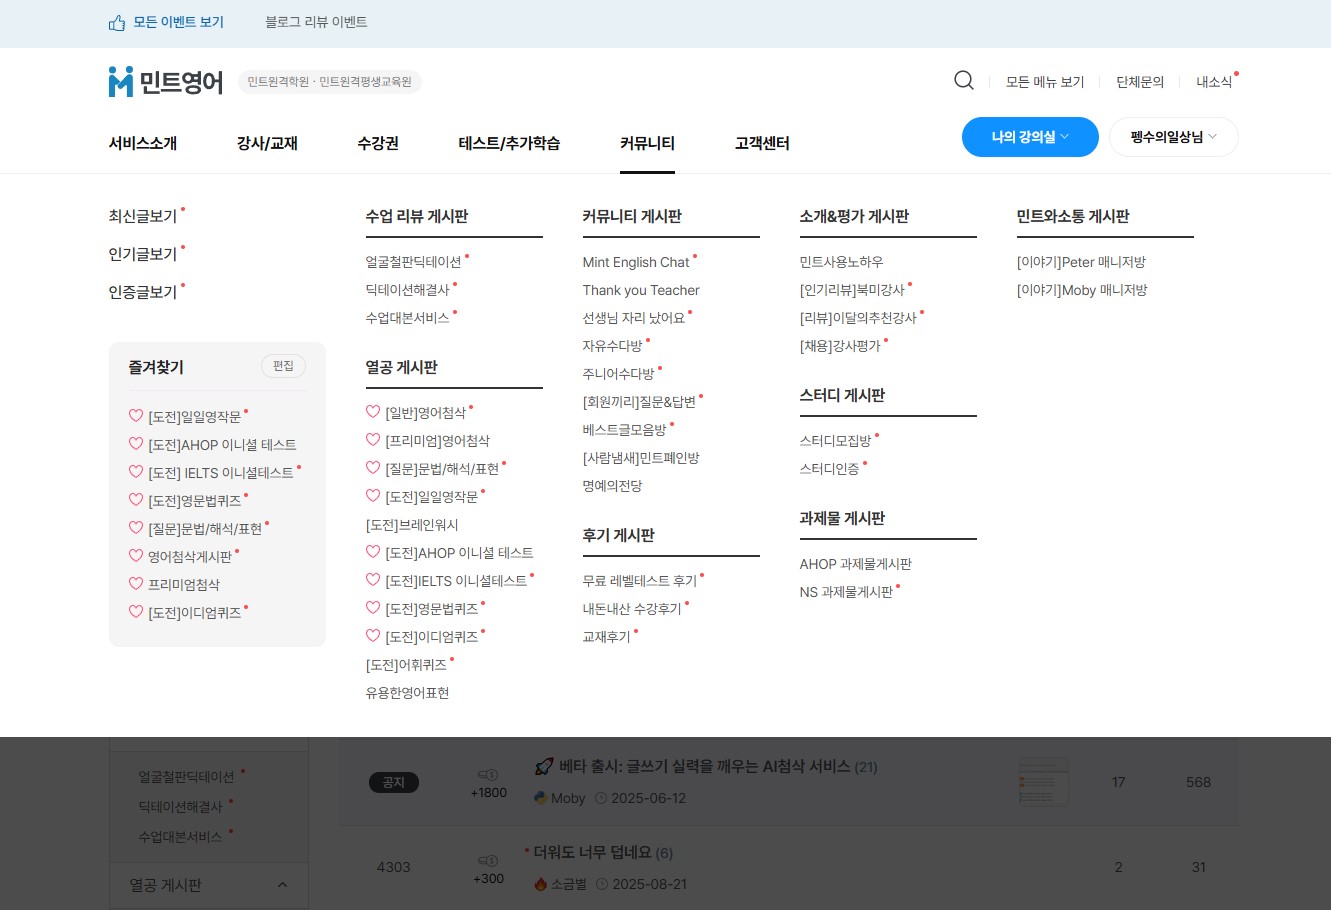The width and height of the screenshot is (1331, 910).
Task: Unfavorite [도전]일일영작문 heart in 즐겨찾기
Action: pyautogui.click(x=136, y=416)
